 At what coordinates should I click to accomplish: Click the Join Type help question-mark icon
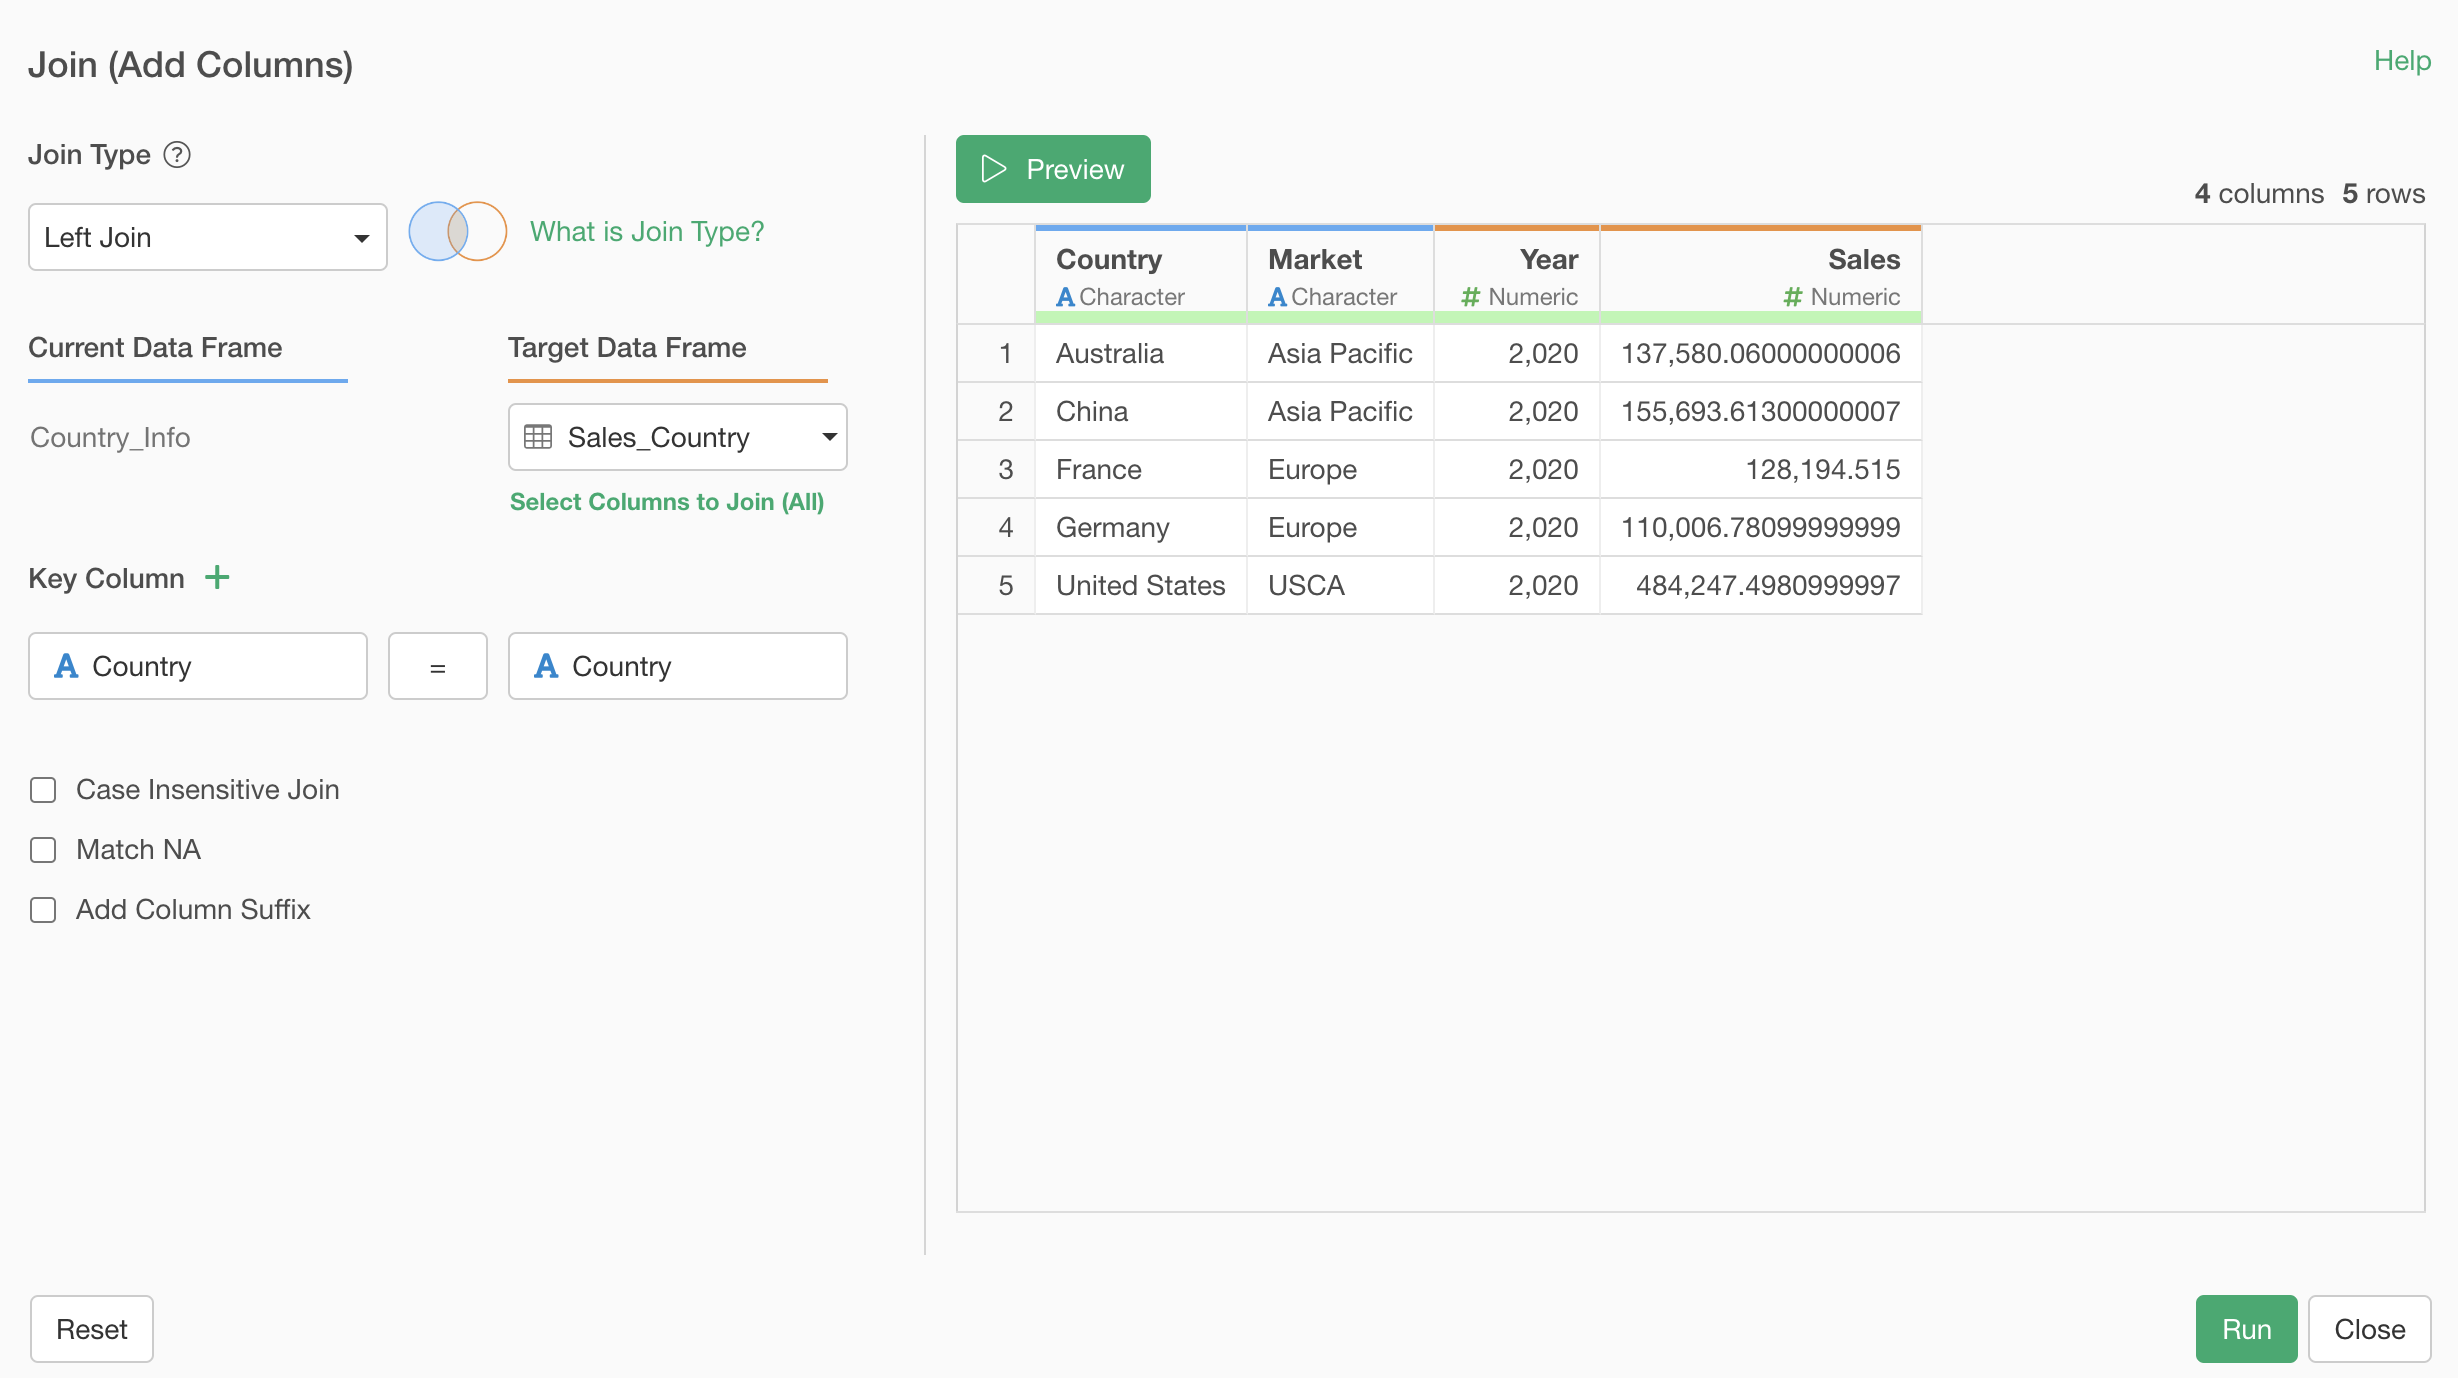tap(177, 155)
